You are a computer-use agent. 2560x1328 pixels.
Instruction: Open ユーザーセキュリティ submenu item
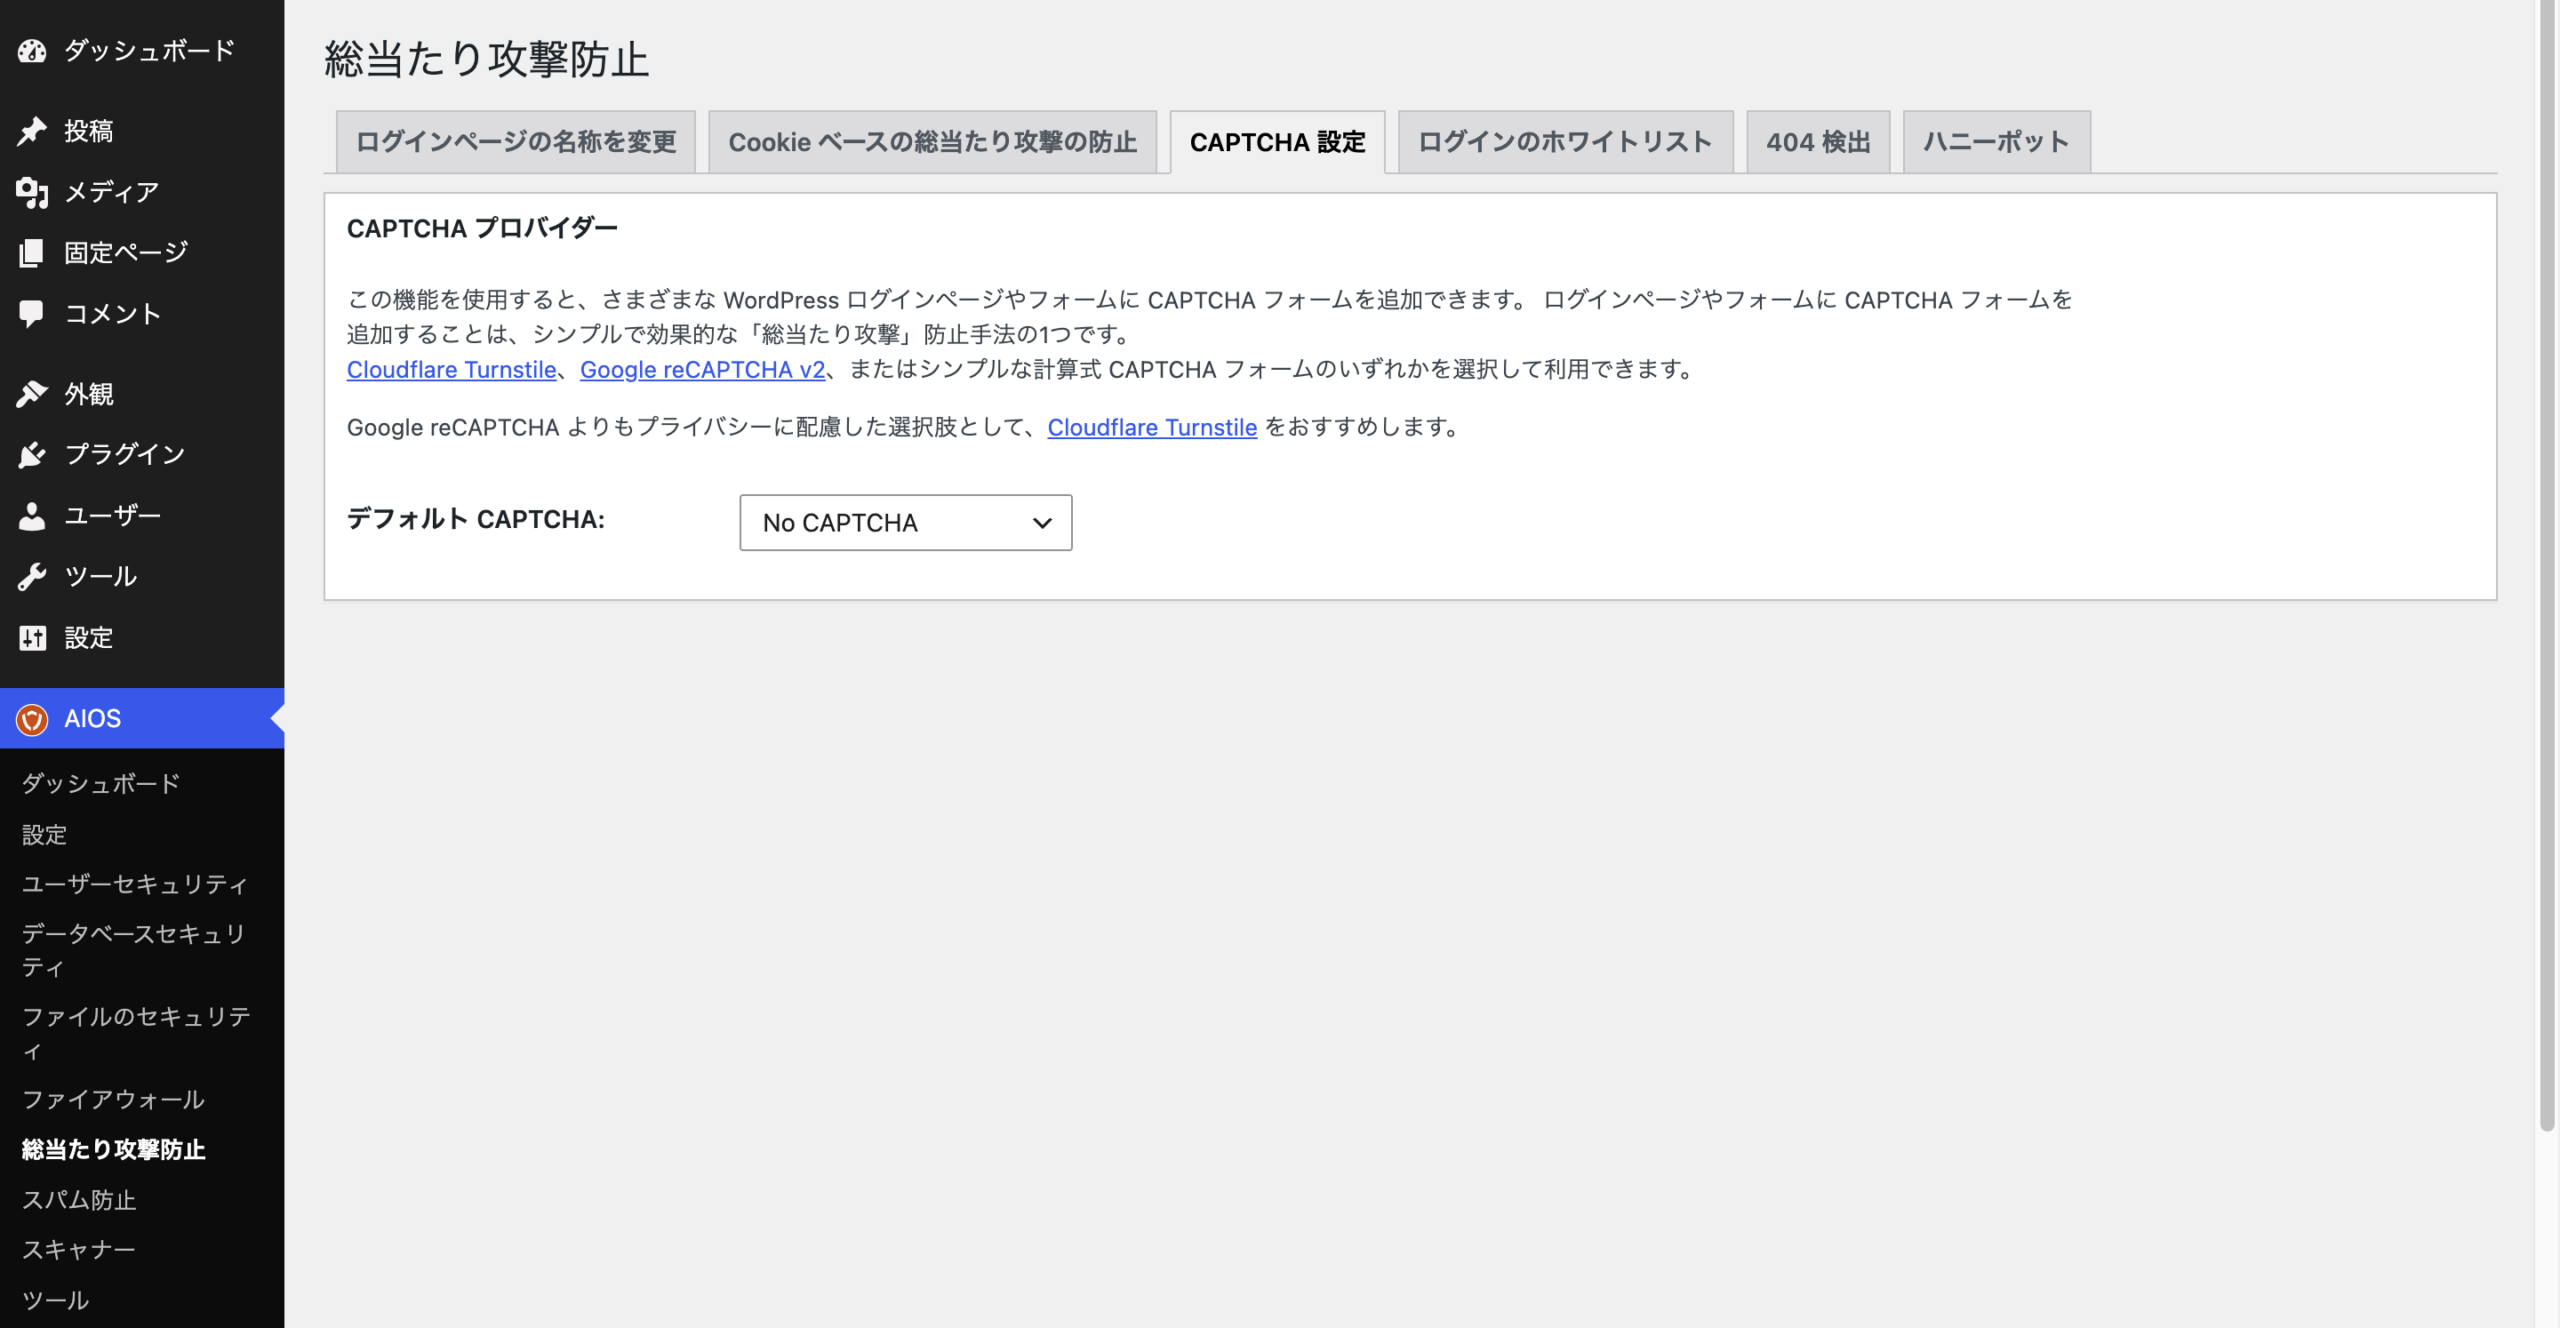pyautogui.click(x=135, y=885)
